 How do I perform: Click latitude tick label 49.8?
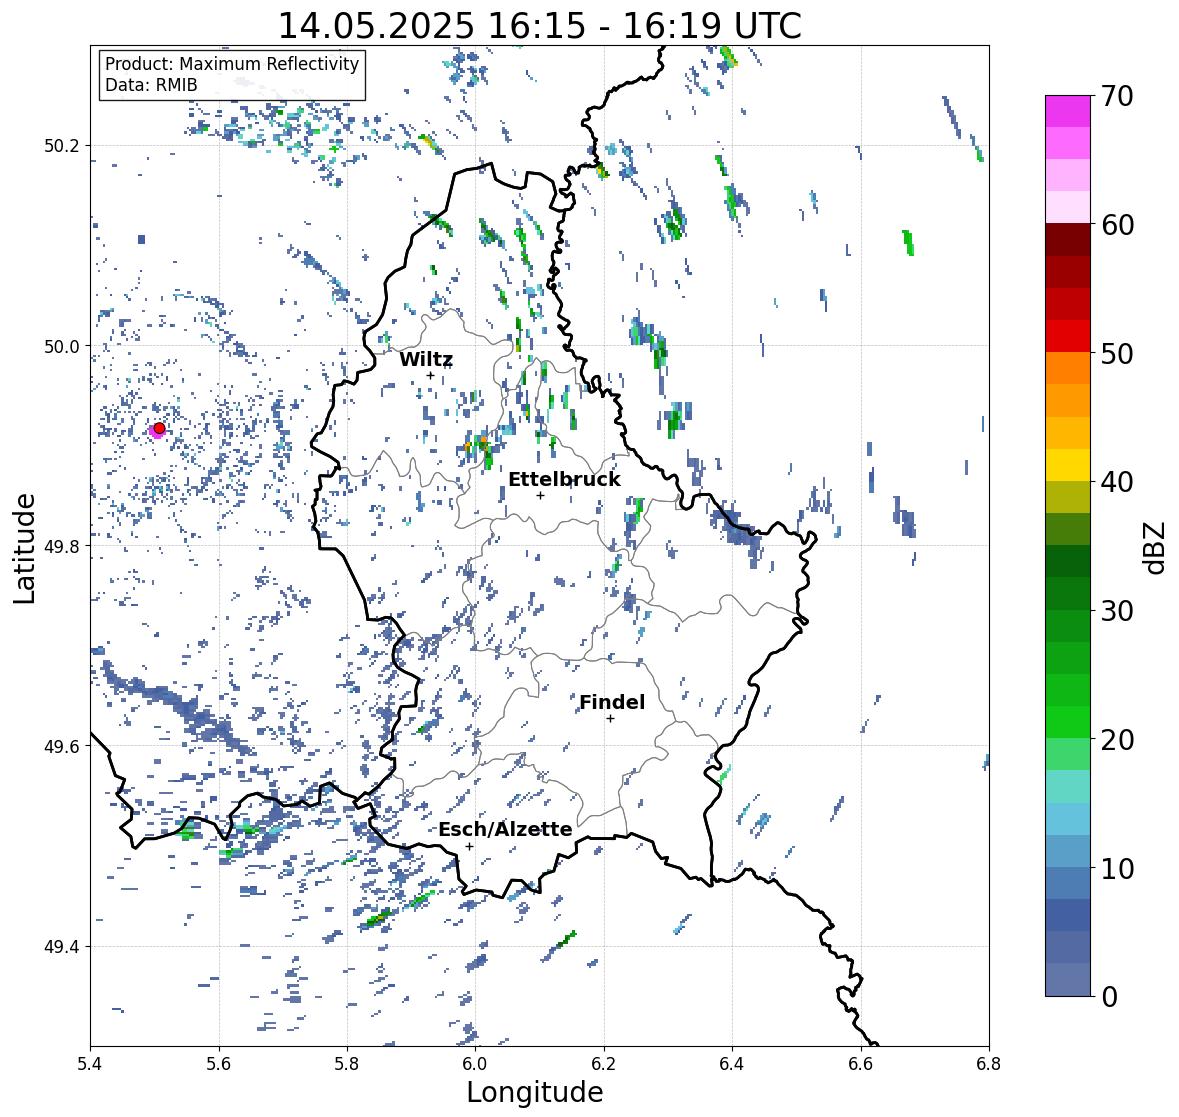(x=62, y=546)
